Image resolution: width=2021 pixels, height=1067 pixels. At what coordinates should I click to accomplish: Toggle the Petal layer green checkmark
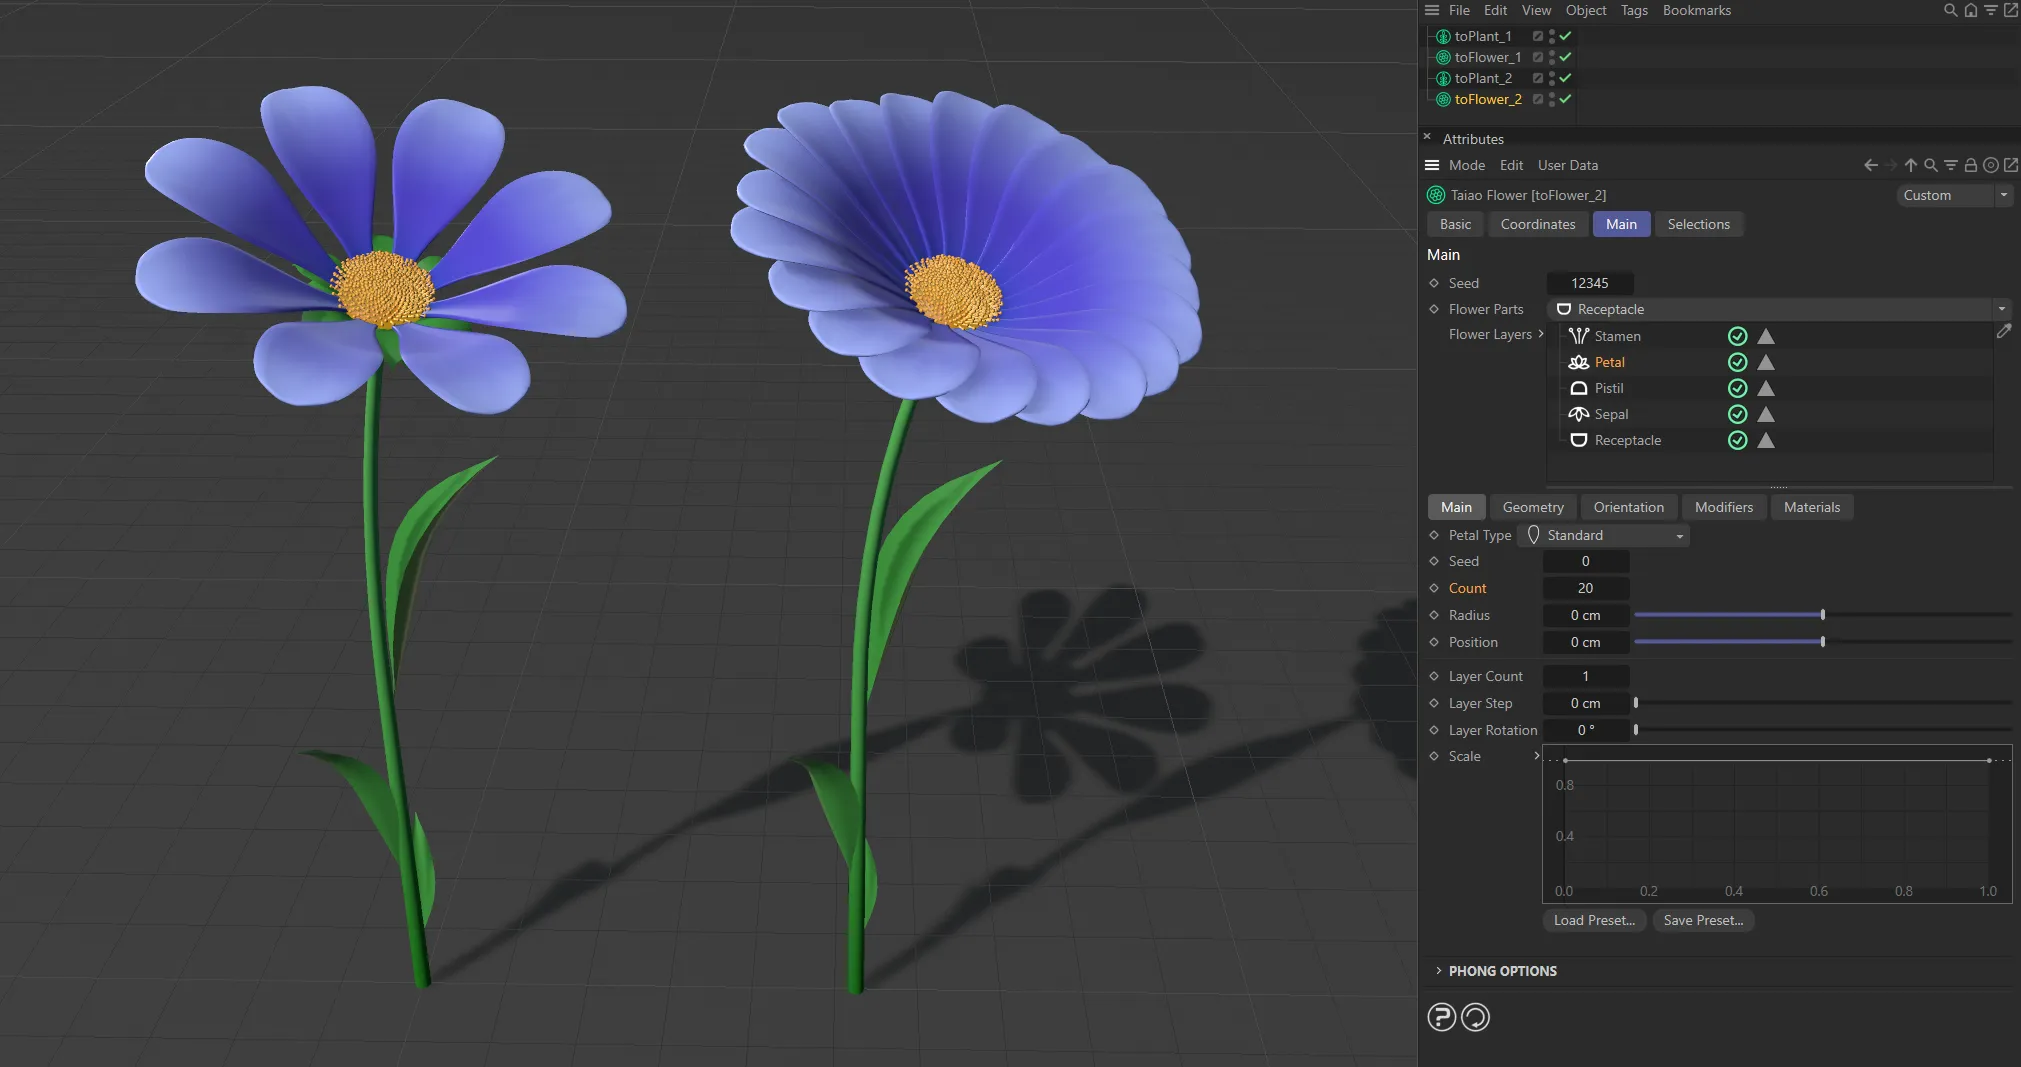click(x=1737, y=362)
